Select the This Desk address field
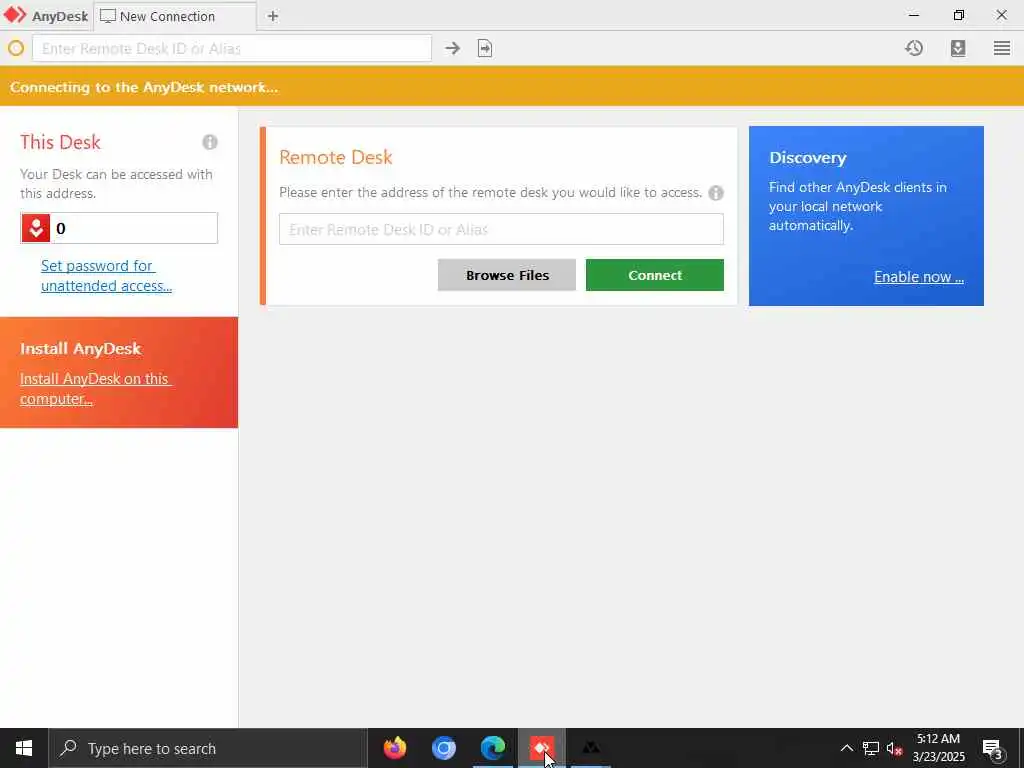Screen dimensions: 1024x768 (x=119, y=228)
